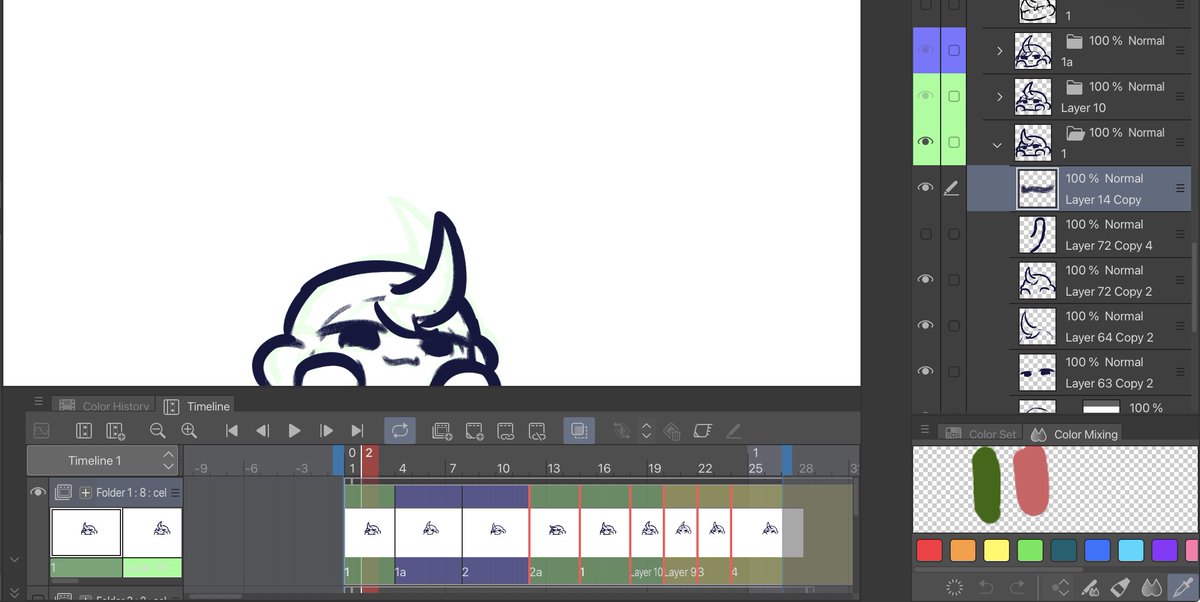Zoom in the timeline view

pyautogui.click(x=189, y=431)
